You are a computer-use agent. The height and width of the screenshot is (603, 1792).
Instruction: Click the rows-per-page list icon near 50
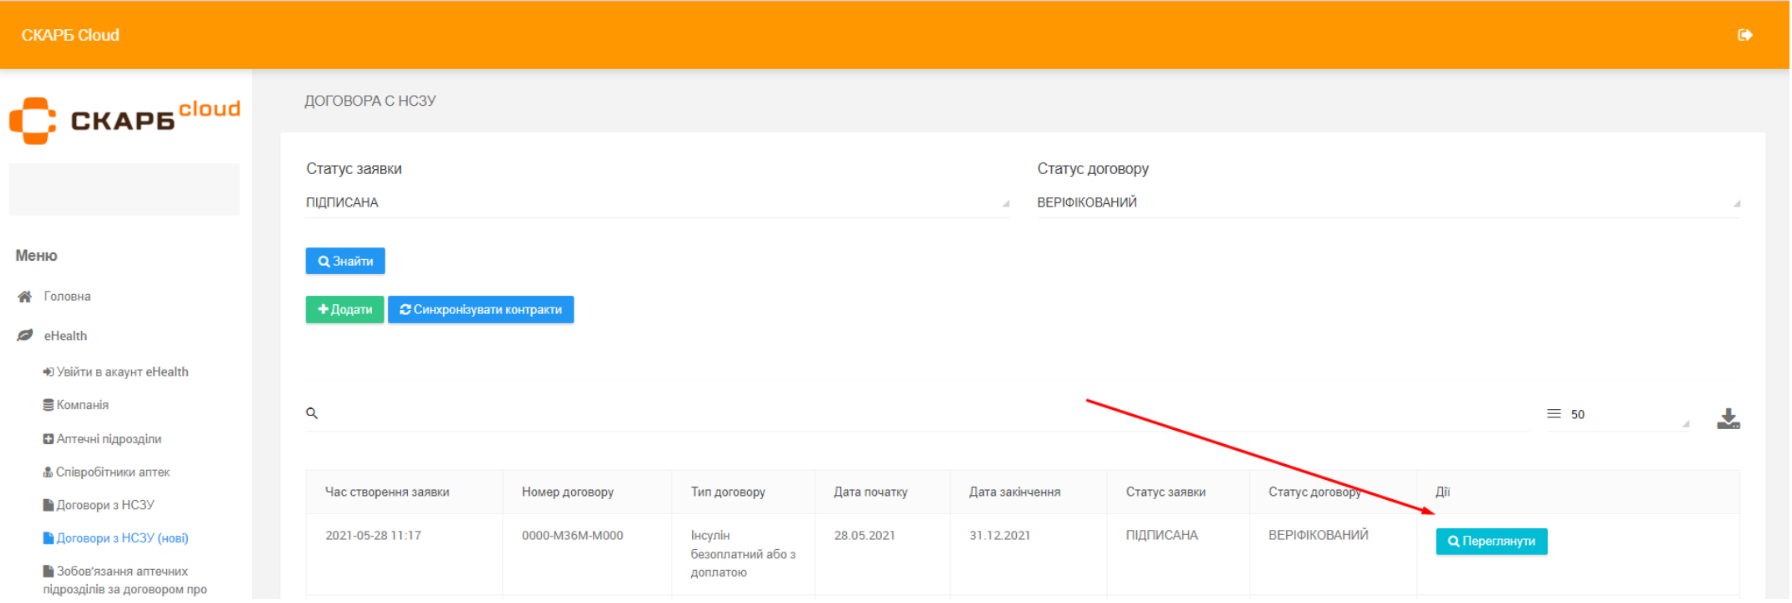1553,414
